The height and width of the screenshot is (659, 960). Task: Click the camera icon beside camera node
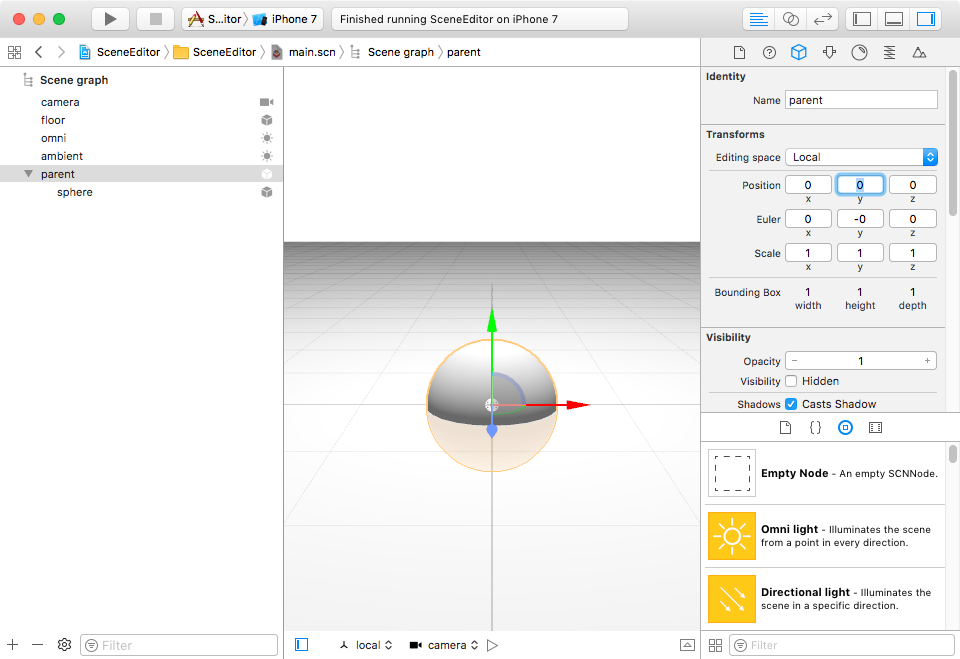point(266,102)
